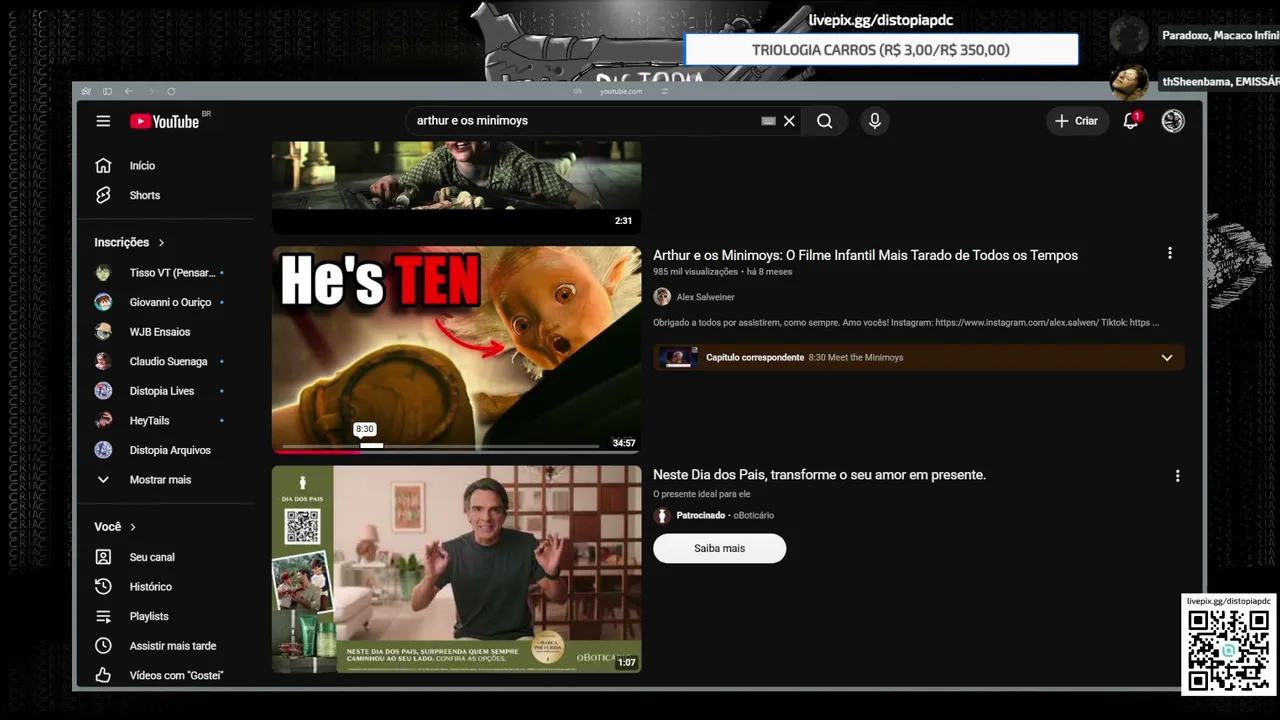Open the notifications bell
Viewport: 1280px width, 720px height.
point(1131,121)
